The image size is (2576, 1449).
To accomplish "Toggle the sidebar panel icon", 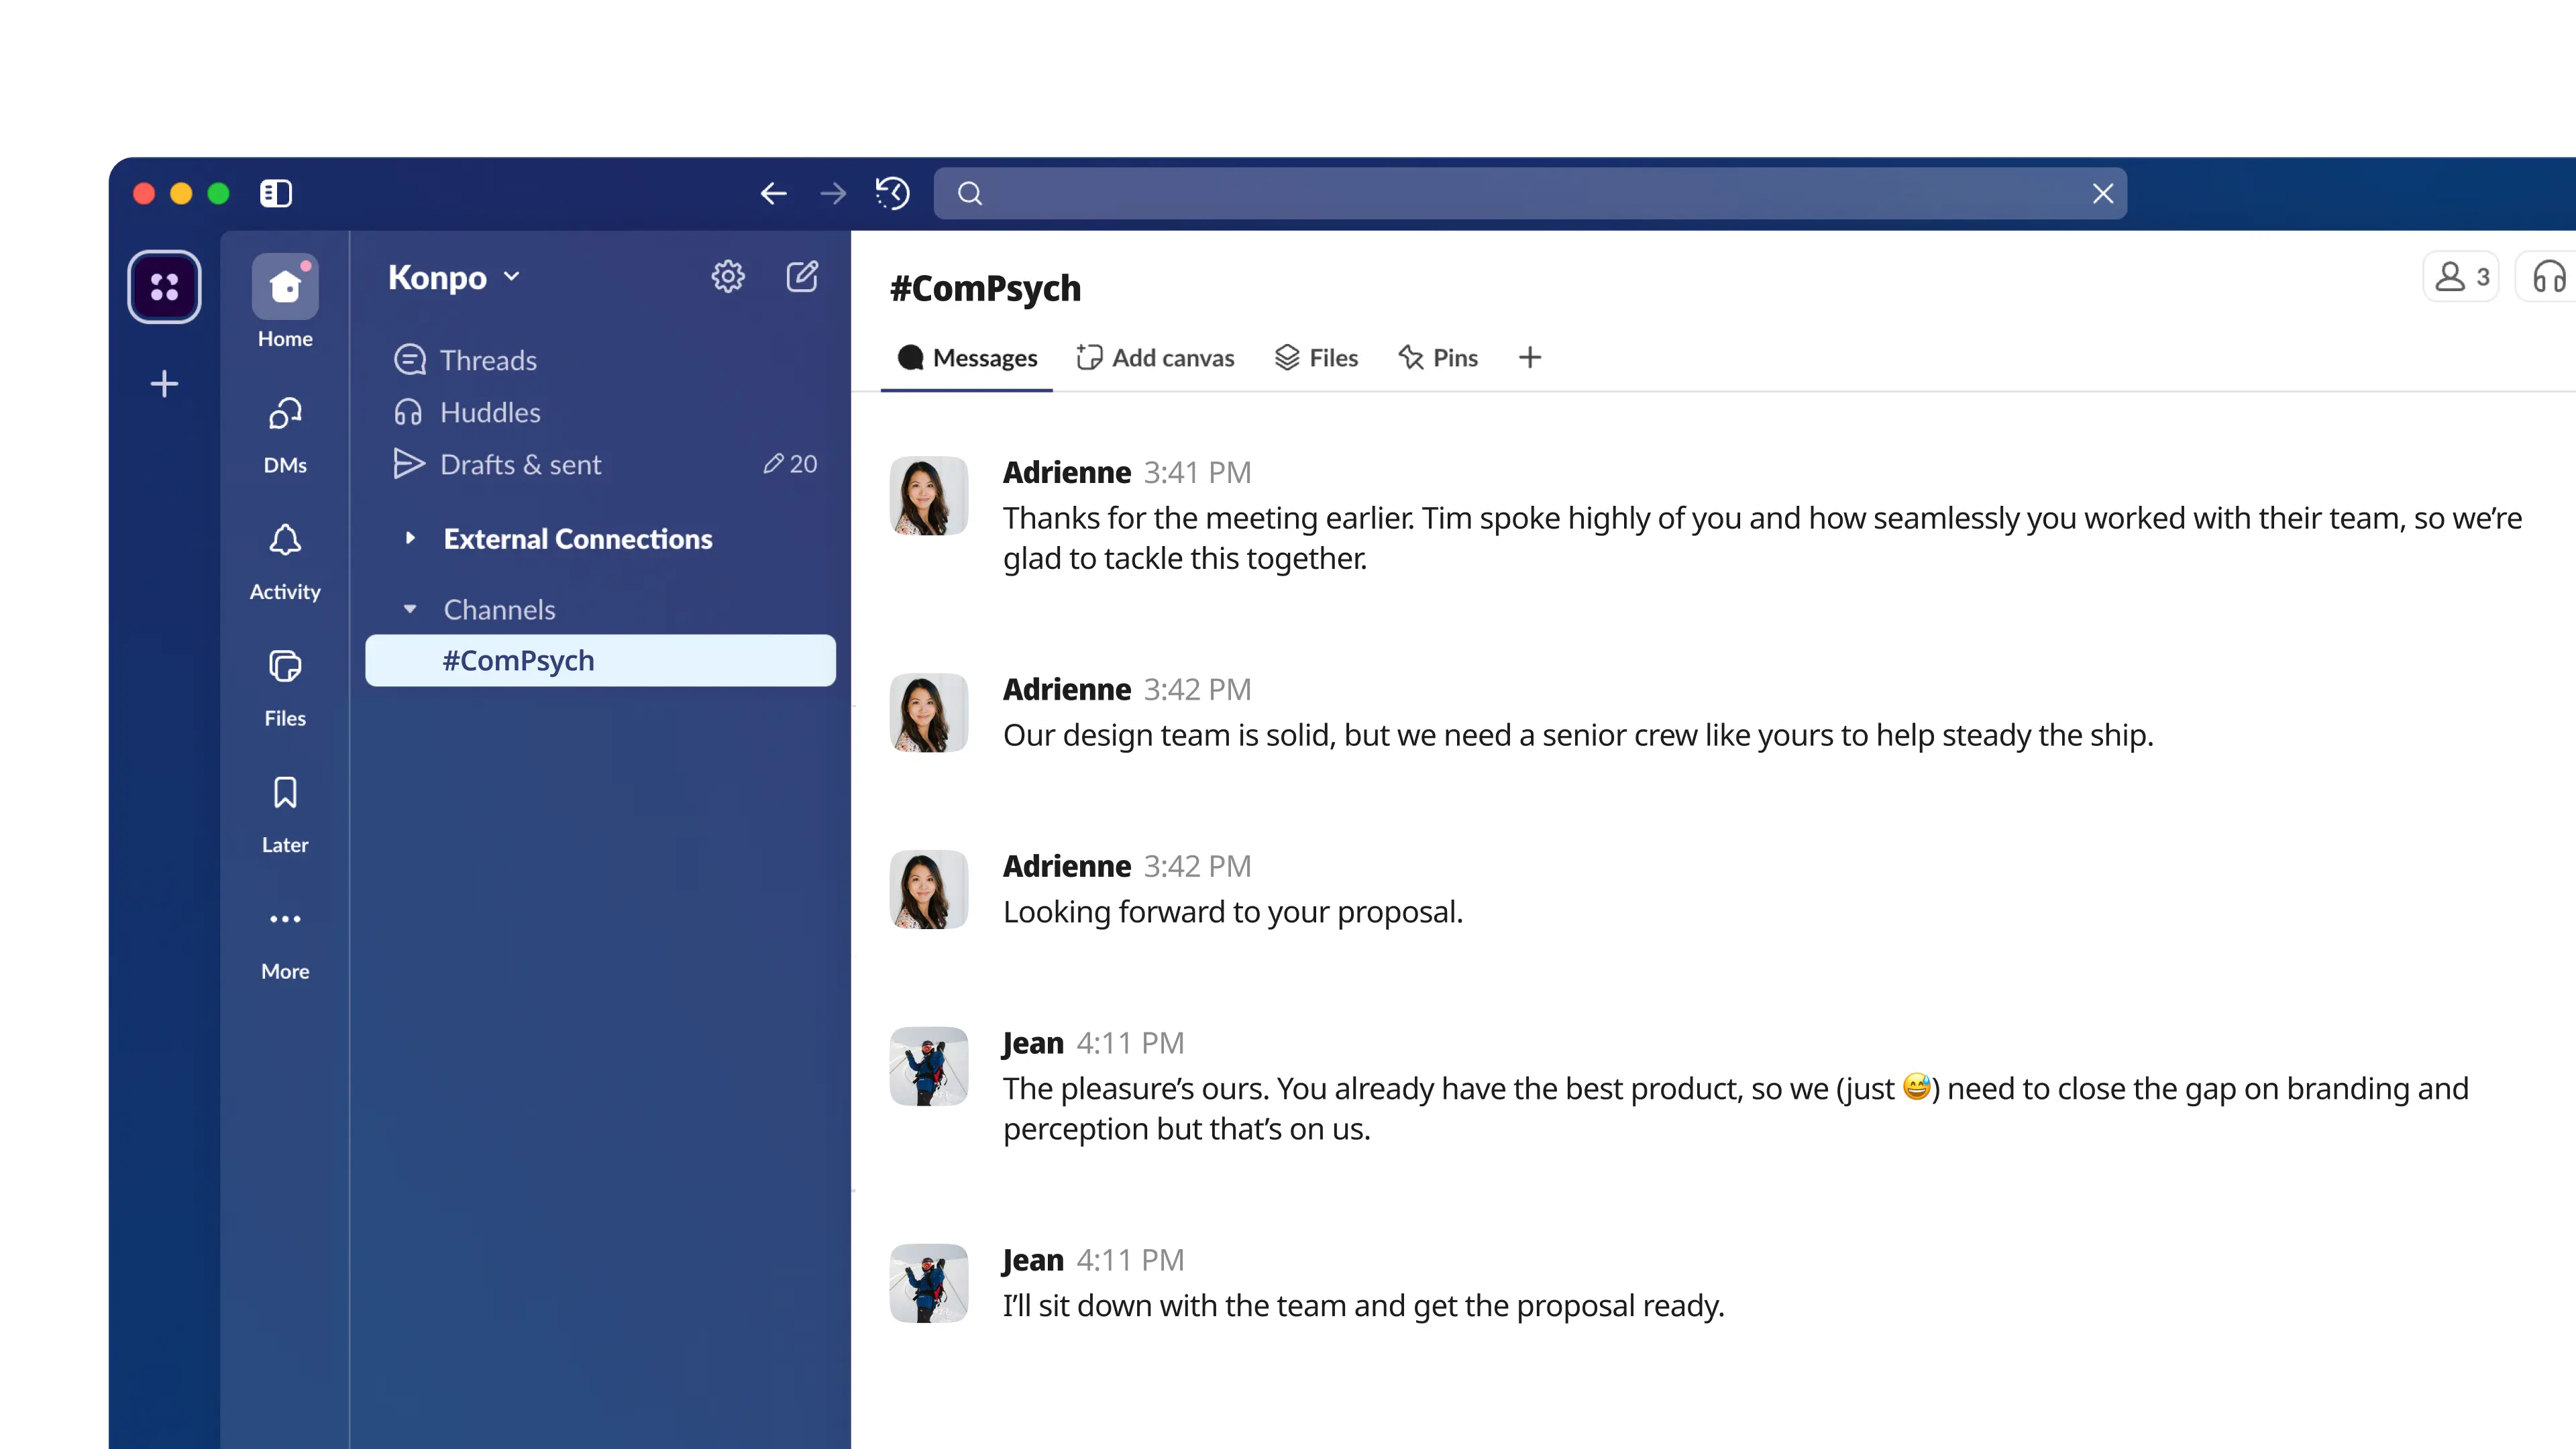I will [275, 193].
